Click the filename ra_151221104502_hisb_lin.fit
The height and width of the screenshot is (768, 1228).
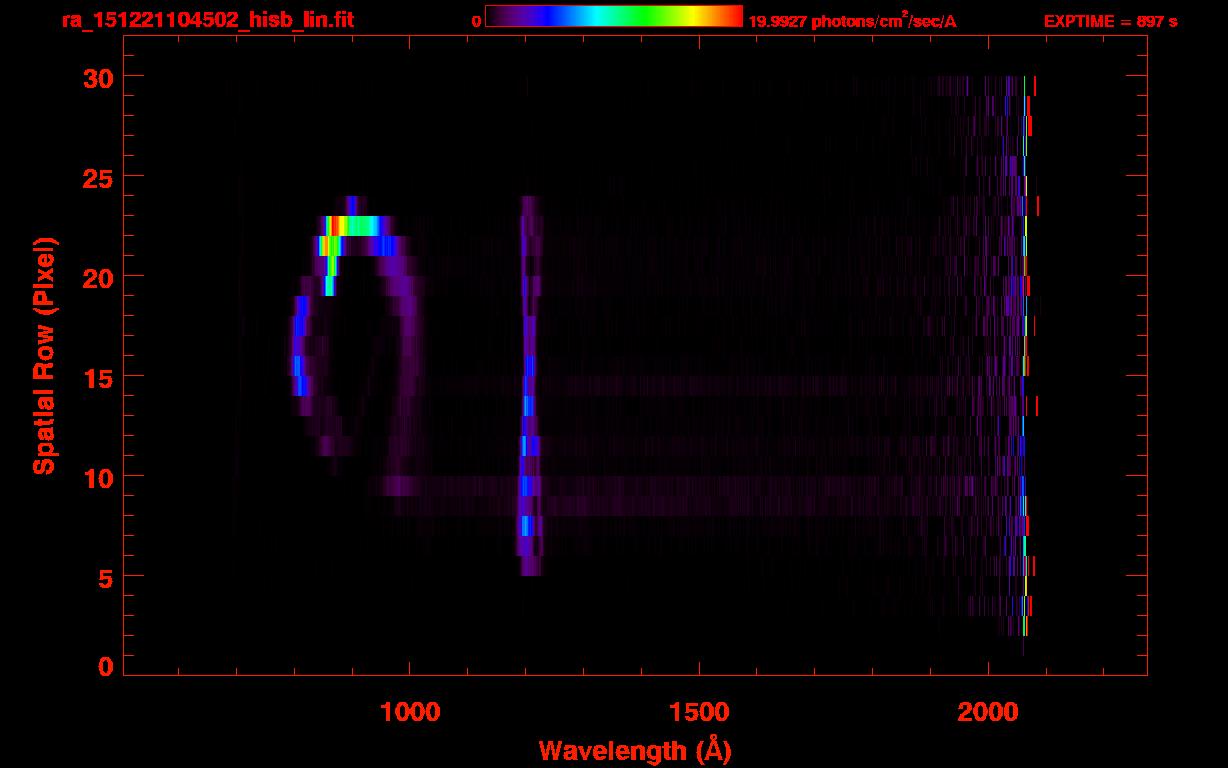[207, 19]
